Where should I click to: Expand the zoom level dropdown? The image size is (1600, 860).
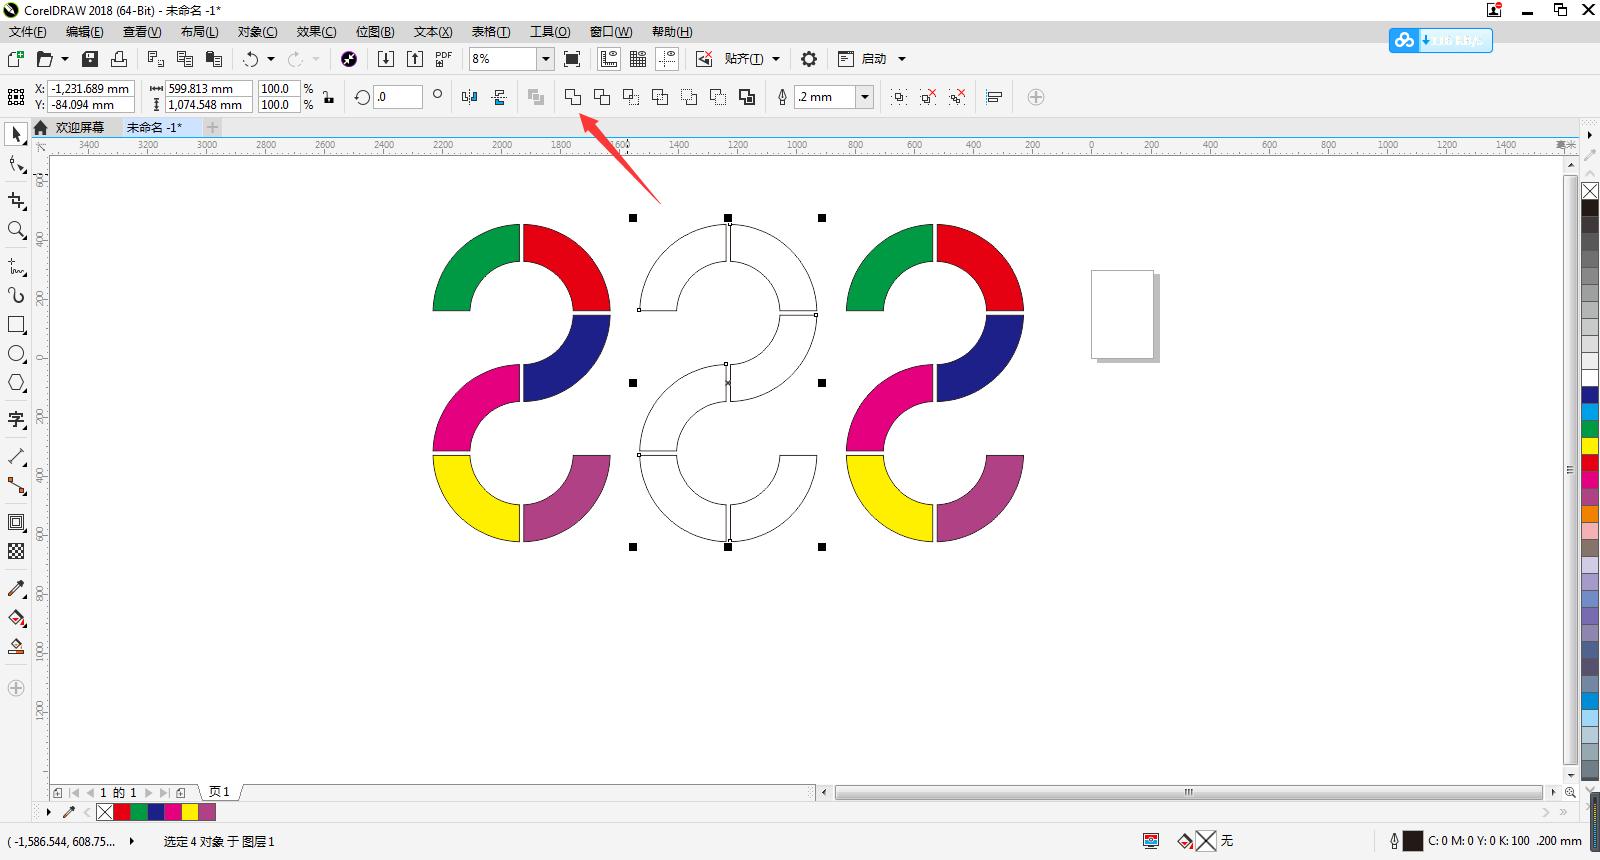coord(546,59)
